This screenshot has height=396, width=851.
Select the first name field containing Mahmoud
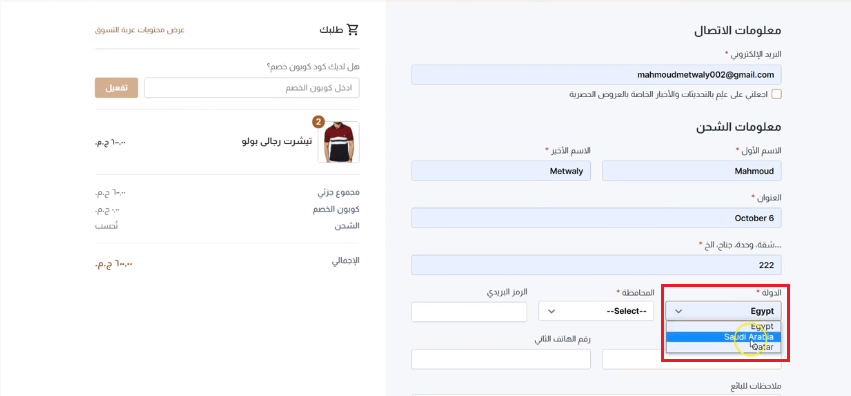(x=692, y=171)
